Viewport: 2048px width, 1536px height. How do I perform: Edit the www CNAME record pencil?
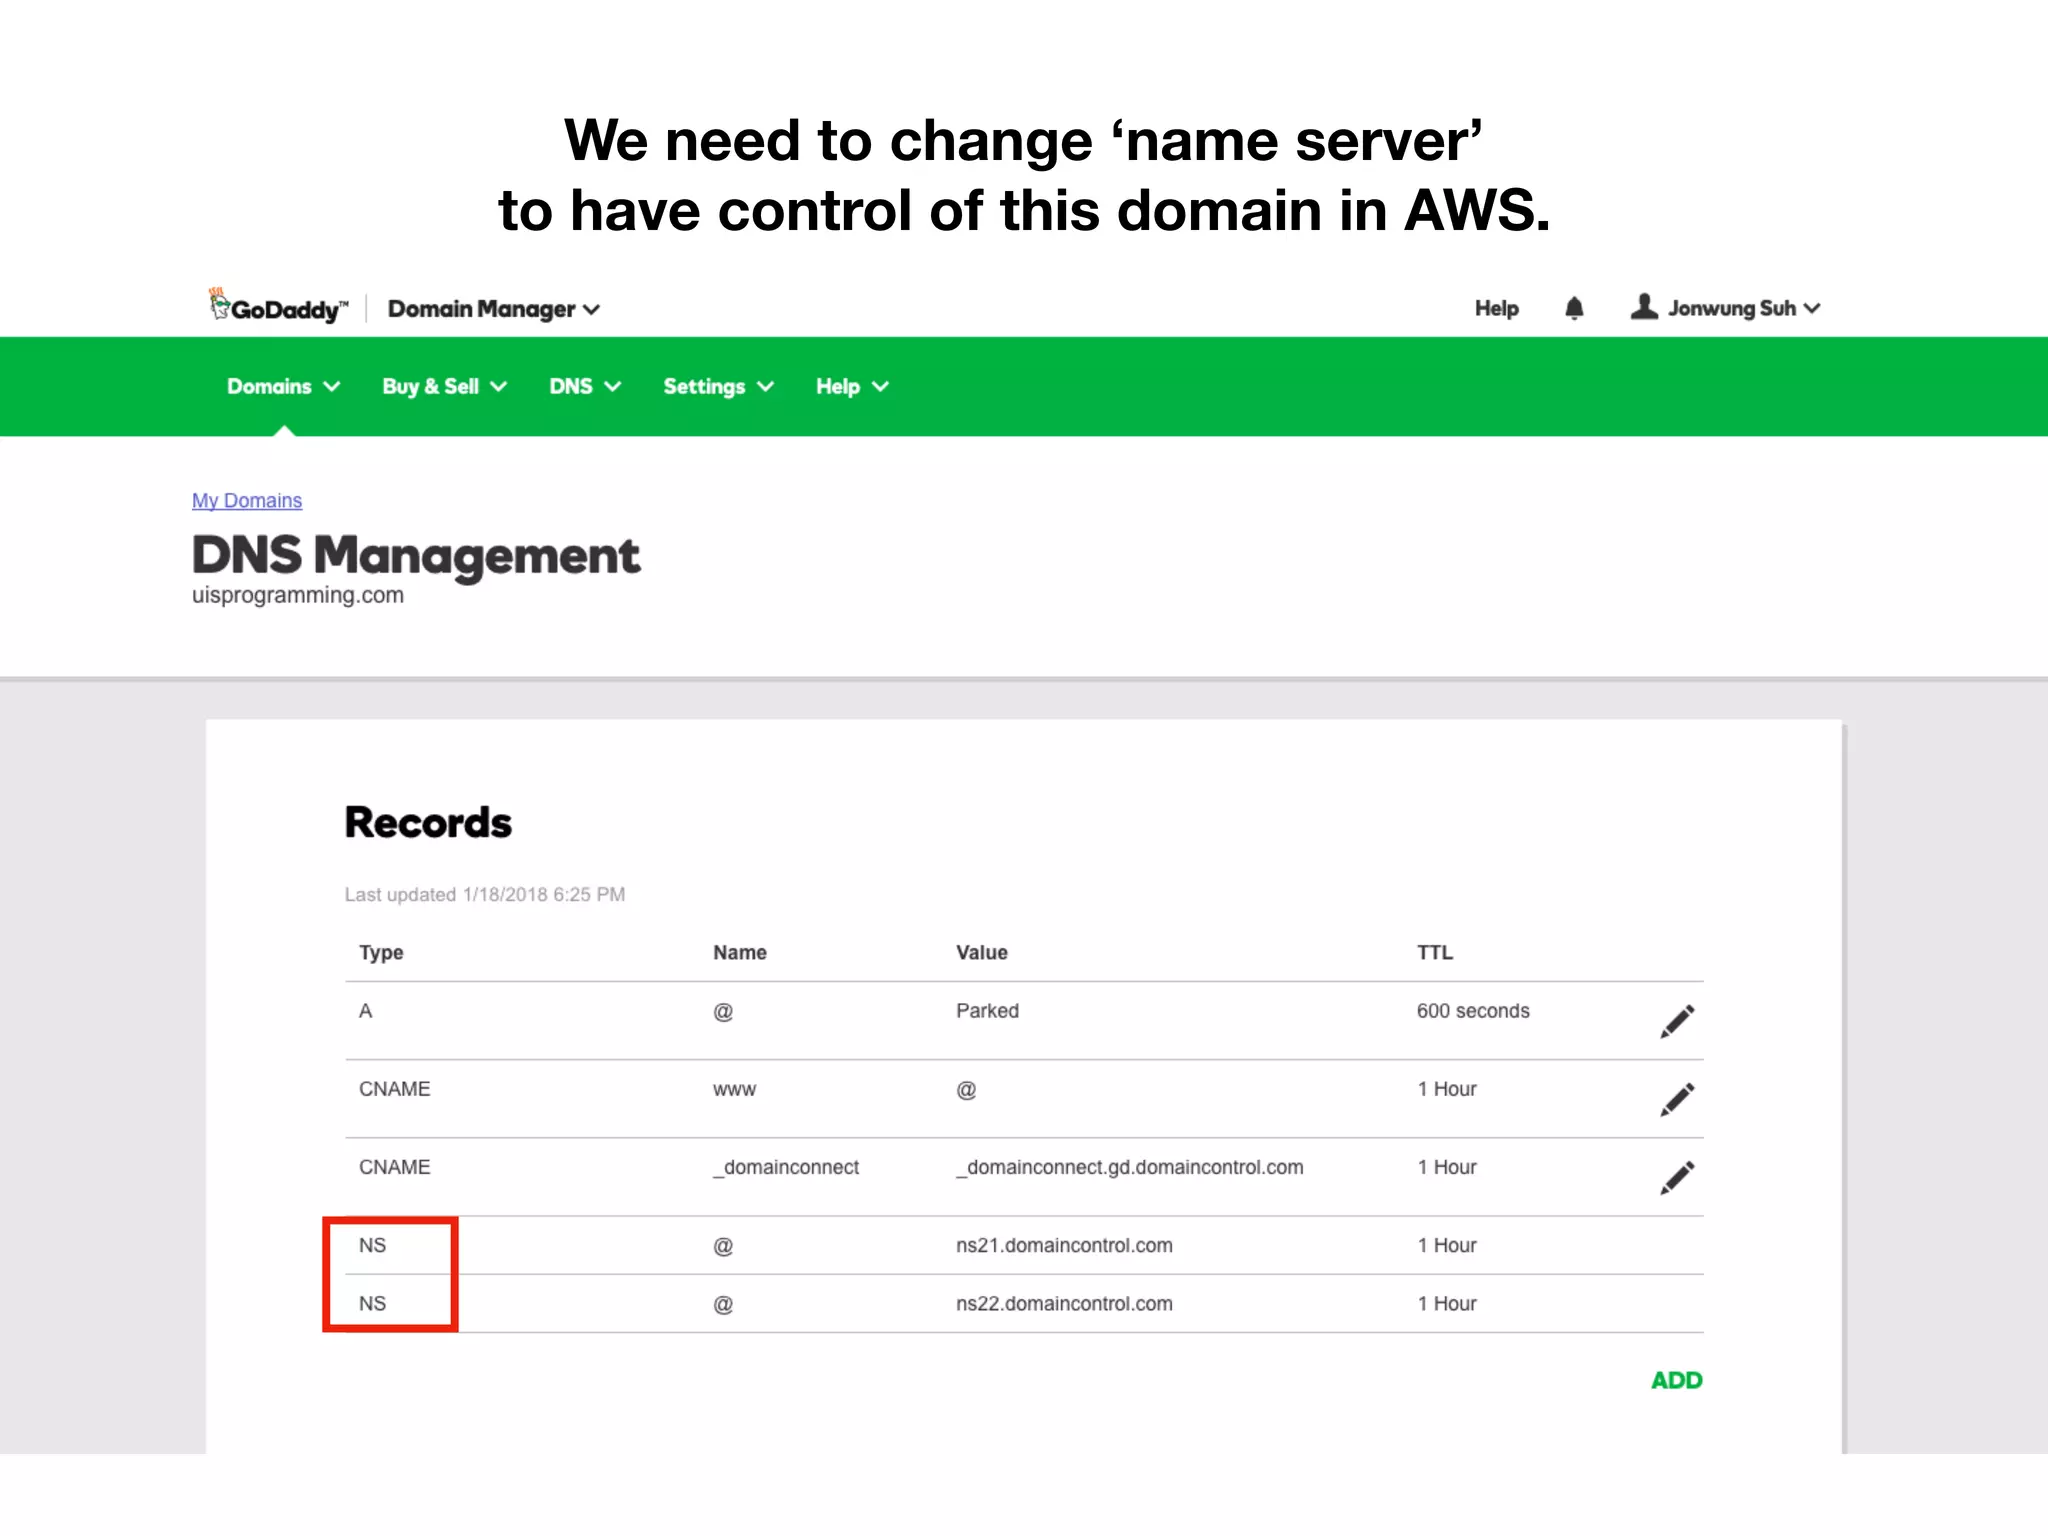pos(1677,1099)
